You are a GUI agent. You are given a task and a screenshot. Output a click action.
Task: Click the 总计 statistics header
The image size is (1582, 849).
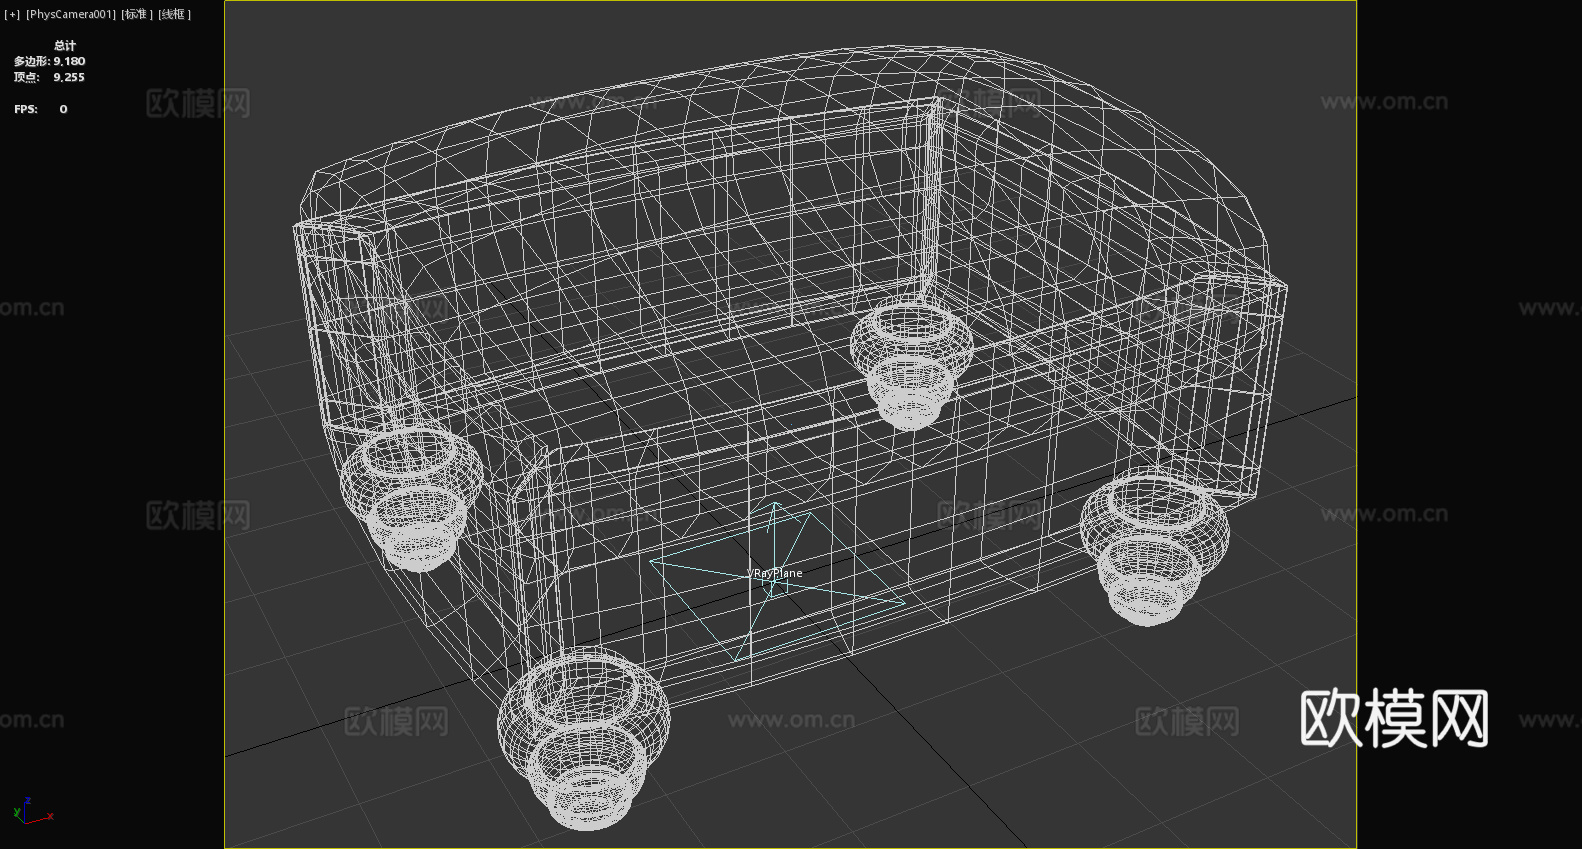point(65,45)
